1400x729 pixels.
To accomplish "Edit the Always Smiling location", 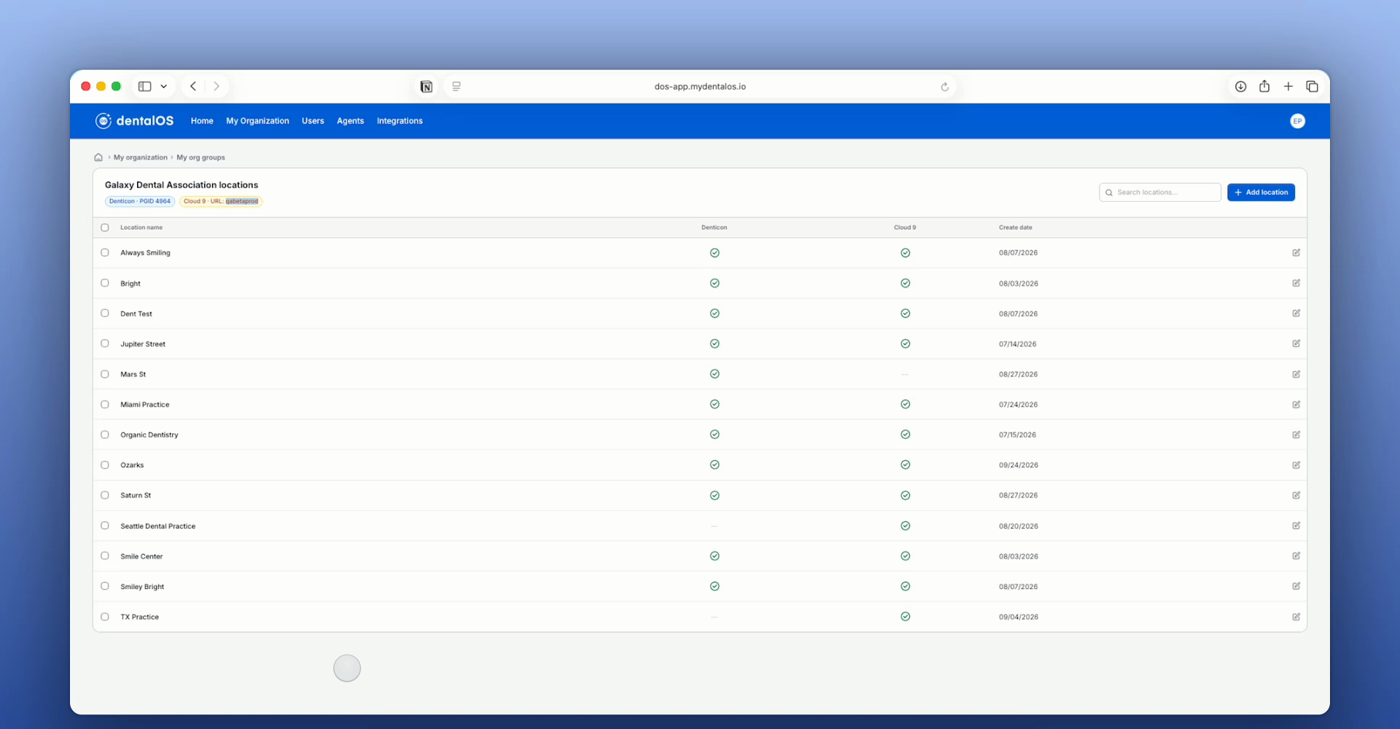I will [1296, 253].
